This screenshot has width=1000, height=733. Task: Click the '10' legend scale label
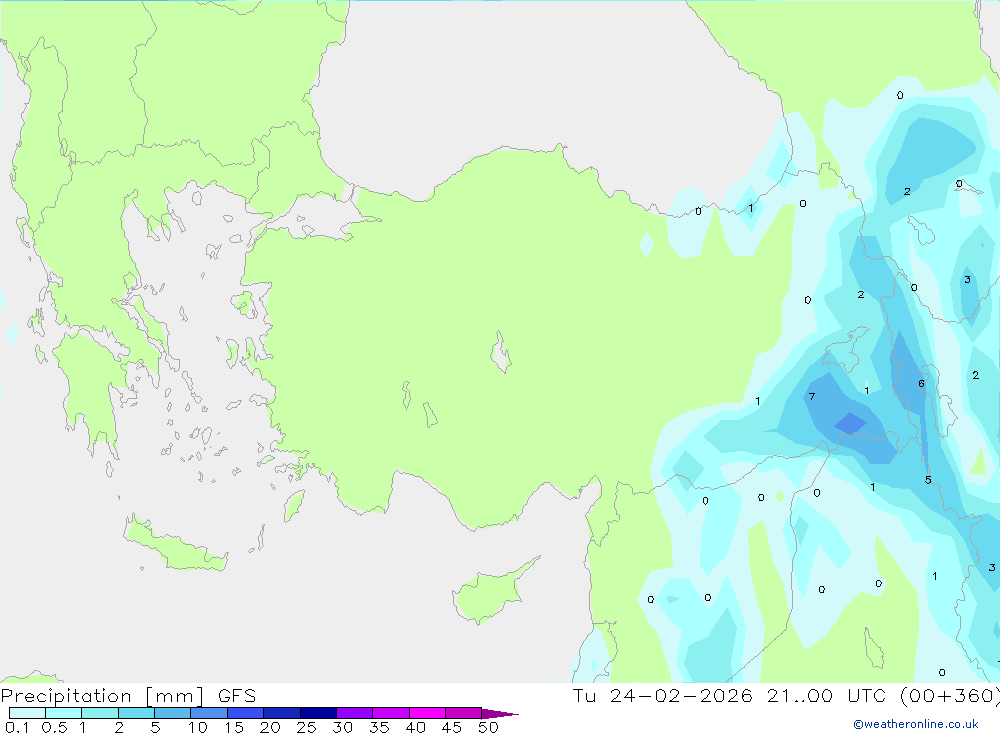(x=198, y=727)
